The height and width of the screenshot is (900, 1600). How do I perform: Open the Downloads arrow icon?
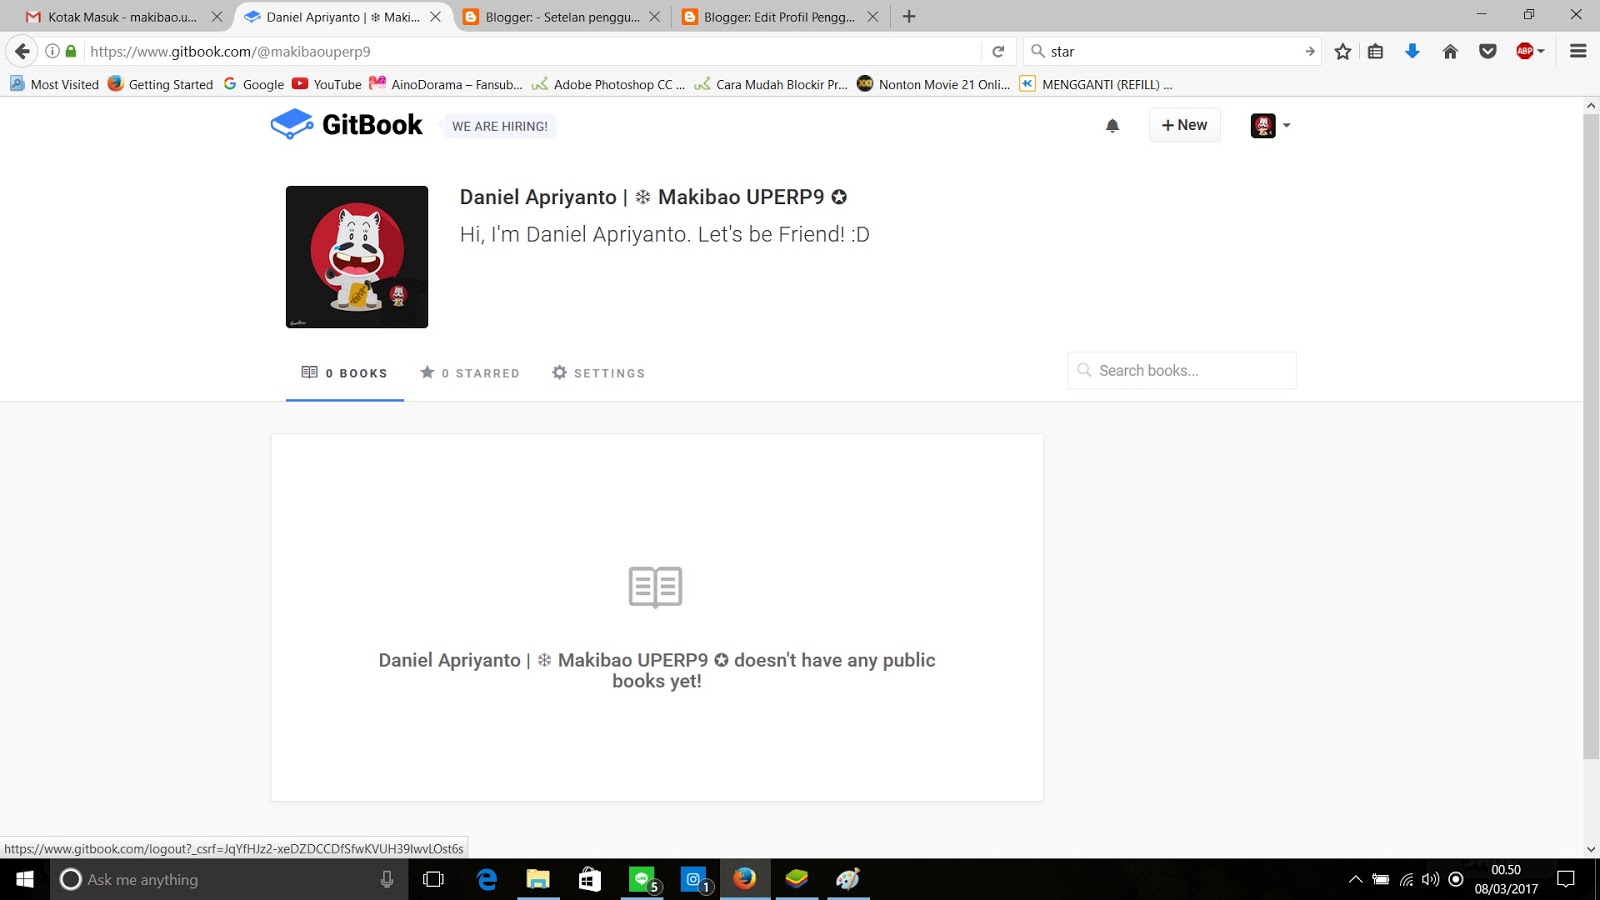1412,51
